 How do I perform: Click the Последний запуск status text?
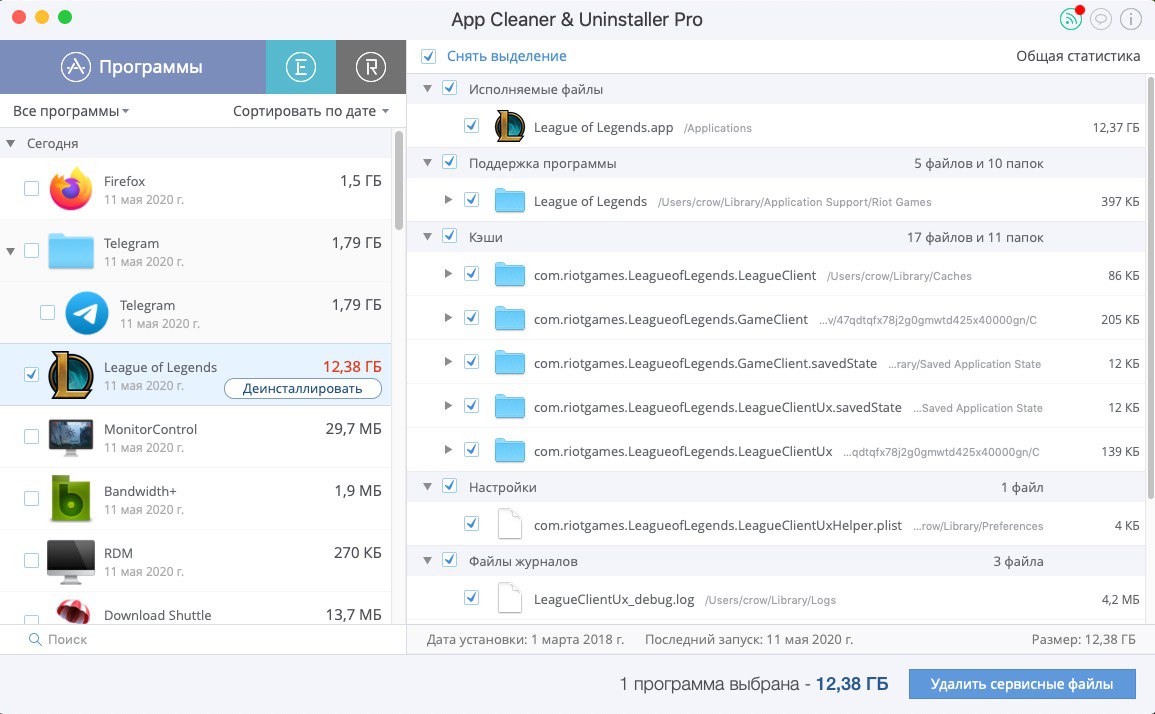749,640
